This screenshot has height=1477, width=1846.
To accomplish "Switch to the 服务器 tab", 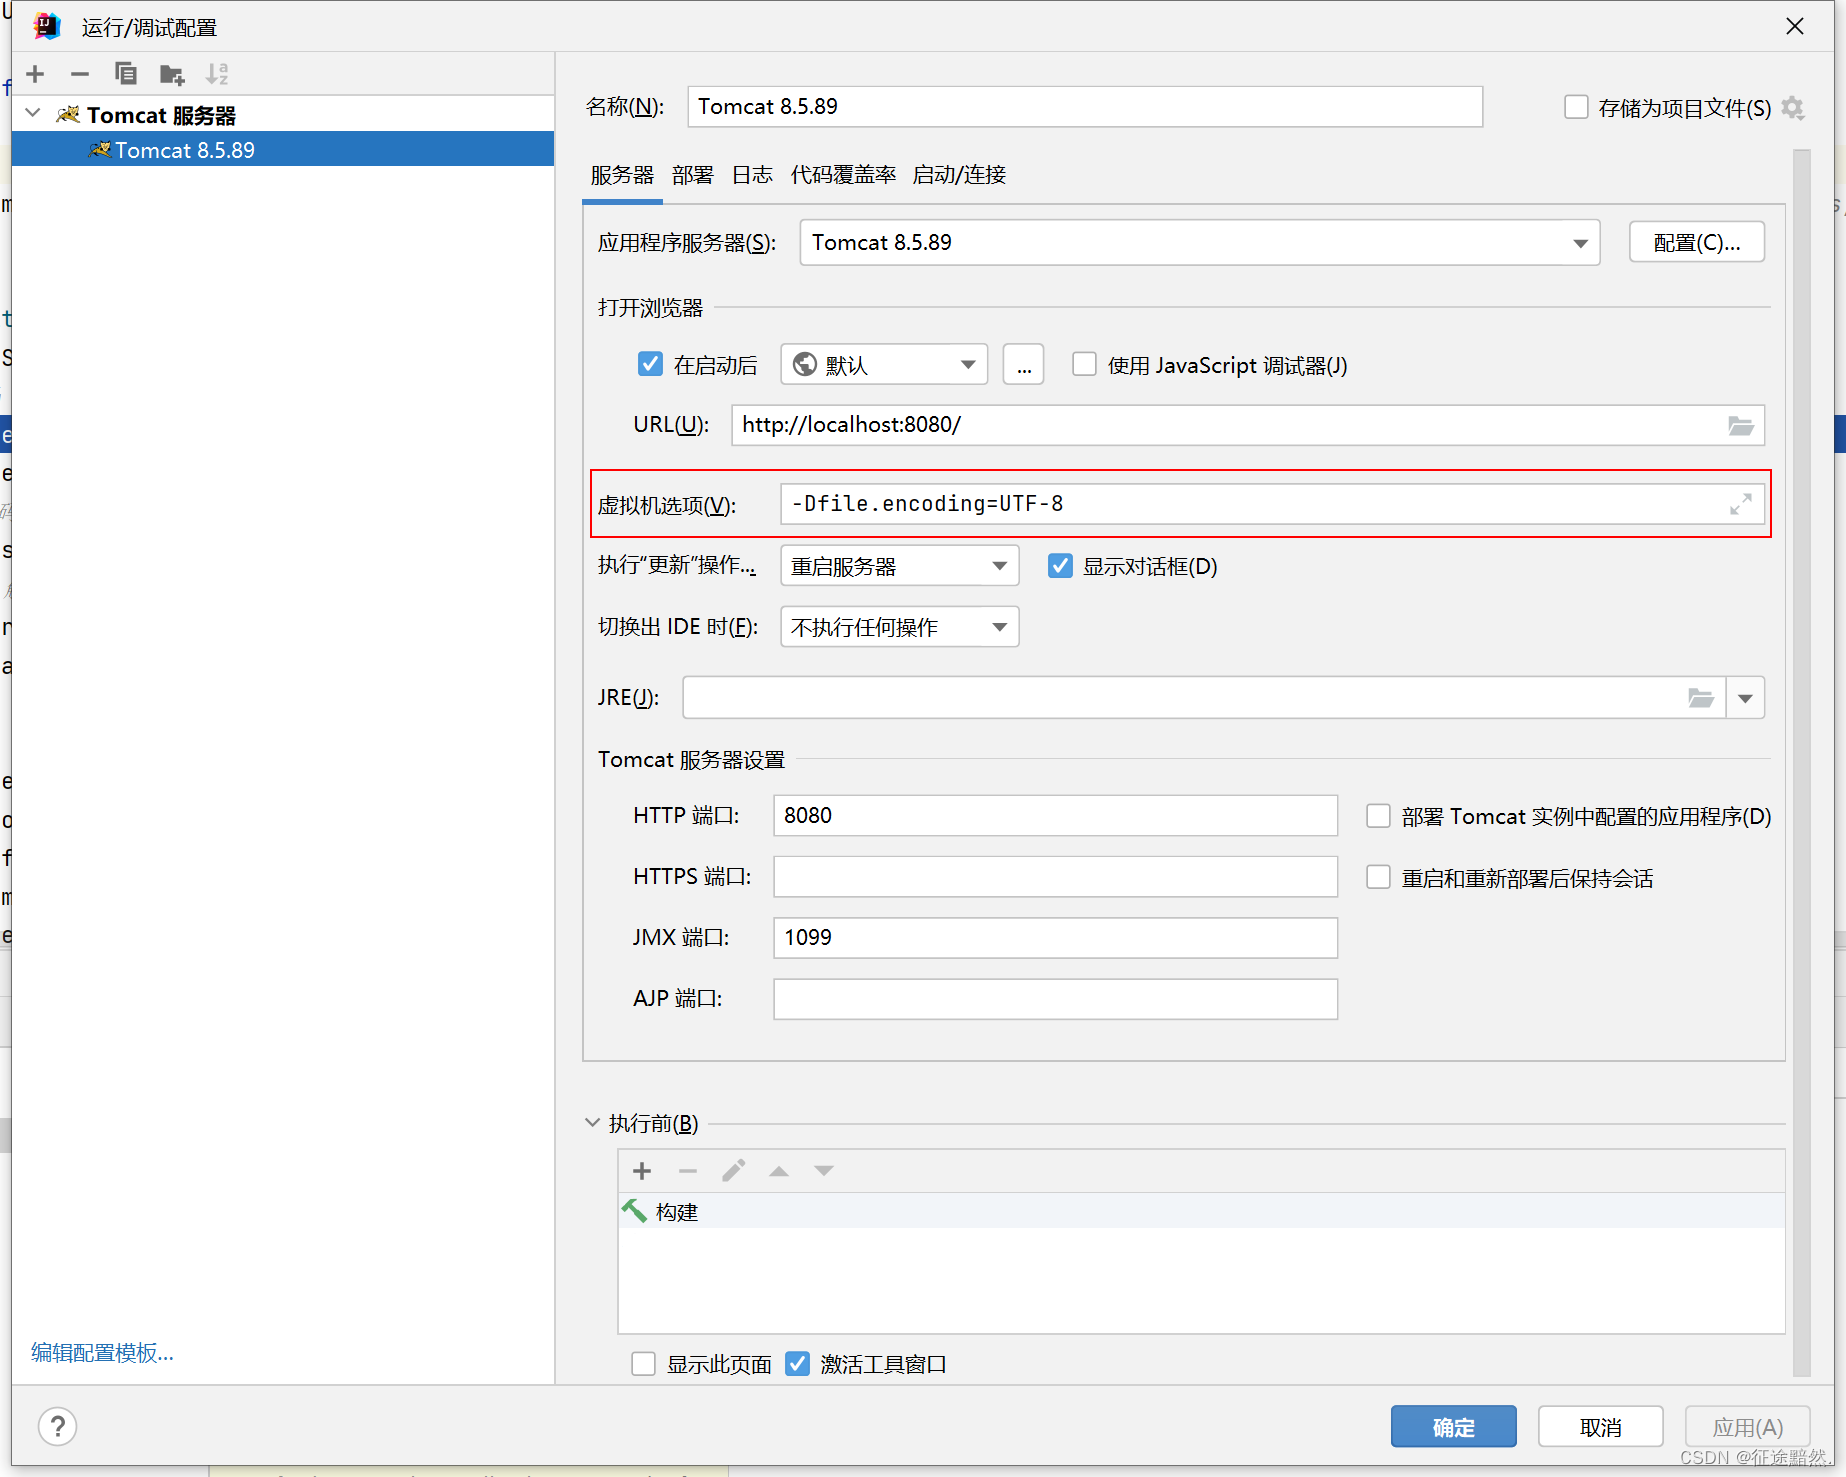I will 622,175.
